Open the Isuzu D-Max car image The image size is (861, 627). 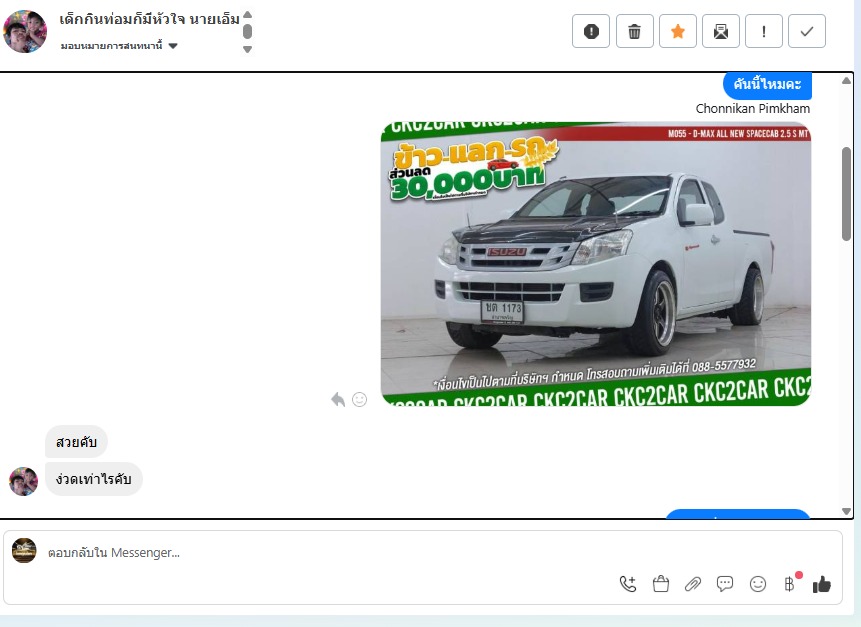[x=596, y=264]
